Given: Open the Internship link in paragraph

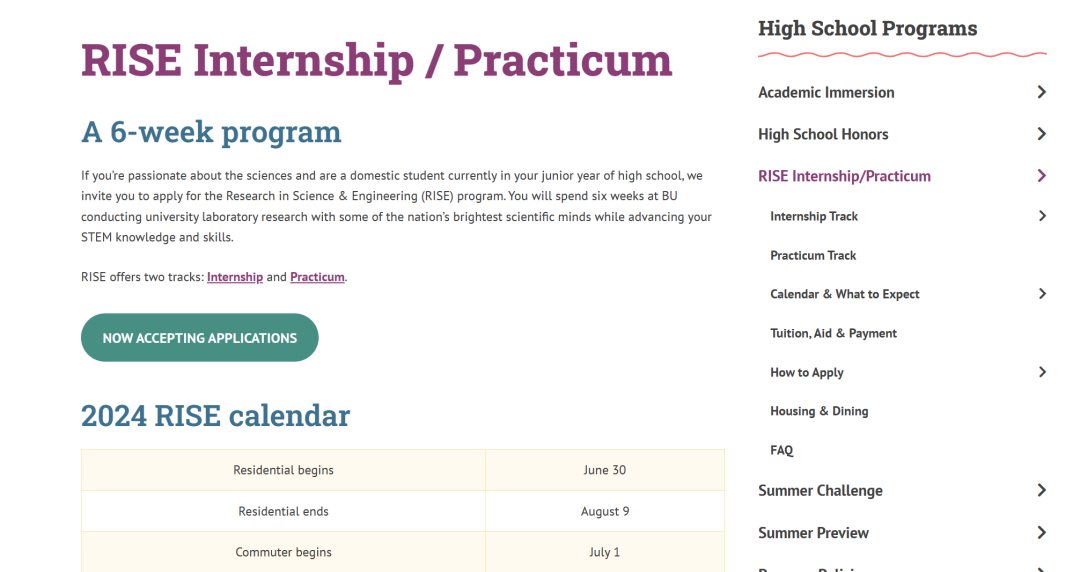Looking at the screenshot, I should [235, 277].
